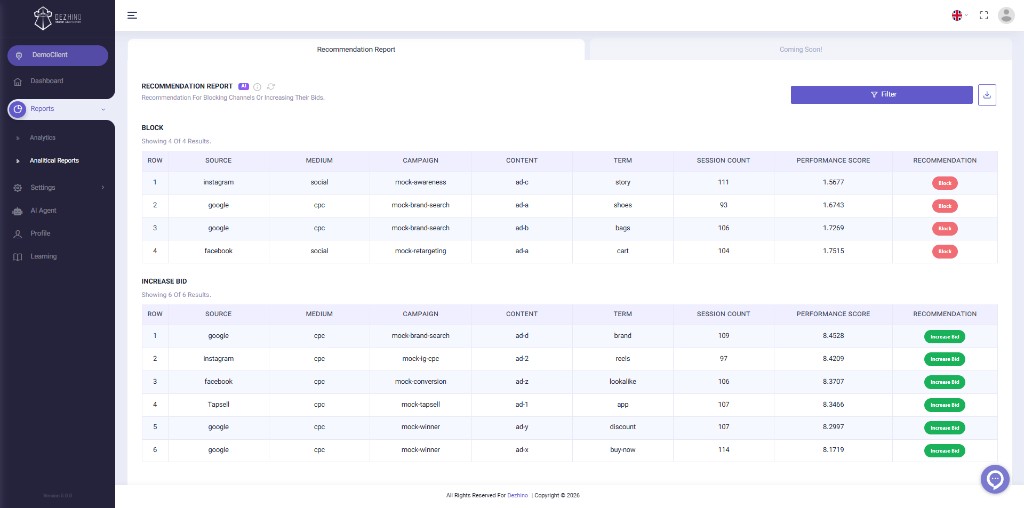This screenshot has width=1024, height=508.
Task: Click the Dashboard home icon
Action: click(18, 82)
